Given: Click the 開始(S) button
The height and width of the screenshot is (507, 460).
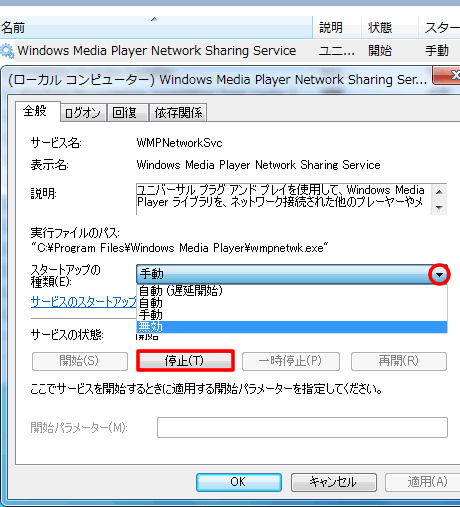Looking at the screenshot, I should 80,361.
